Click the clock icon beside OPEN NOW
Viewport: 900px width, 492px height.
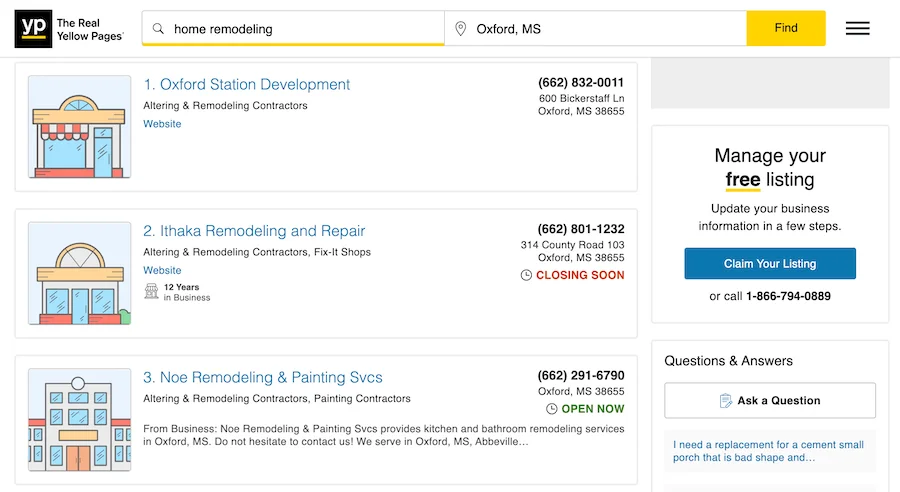[x=552, y=409]
